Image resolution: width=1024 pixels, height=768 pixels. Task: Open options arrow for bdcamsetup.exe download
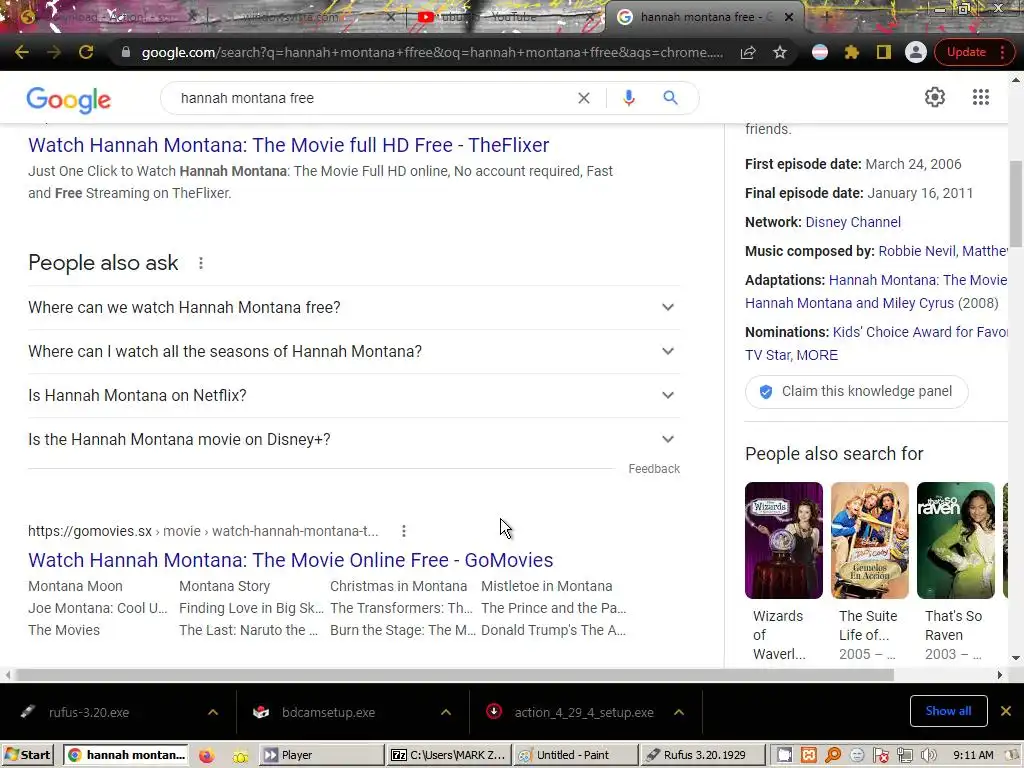click(x=446, y=712)
